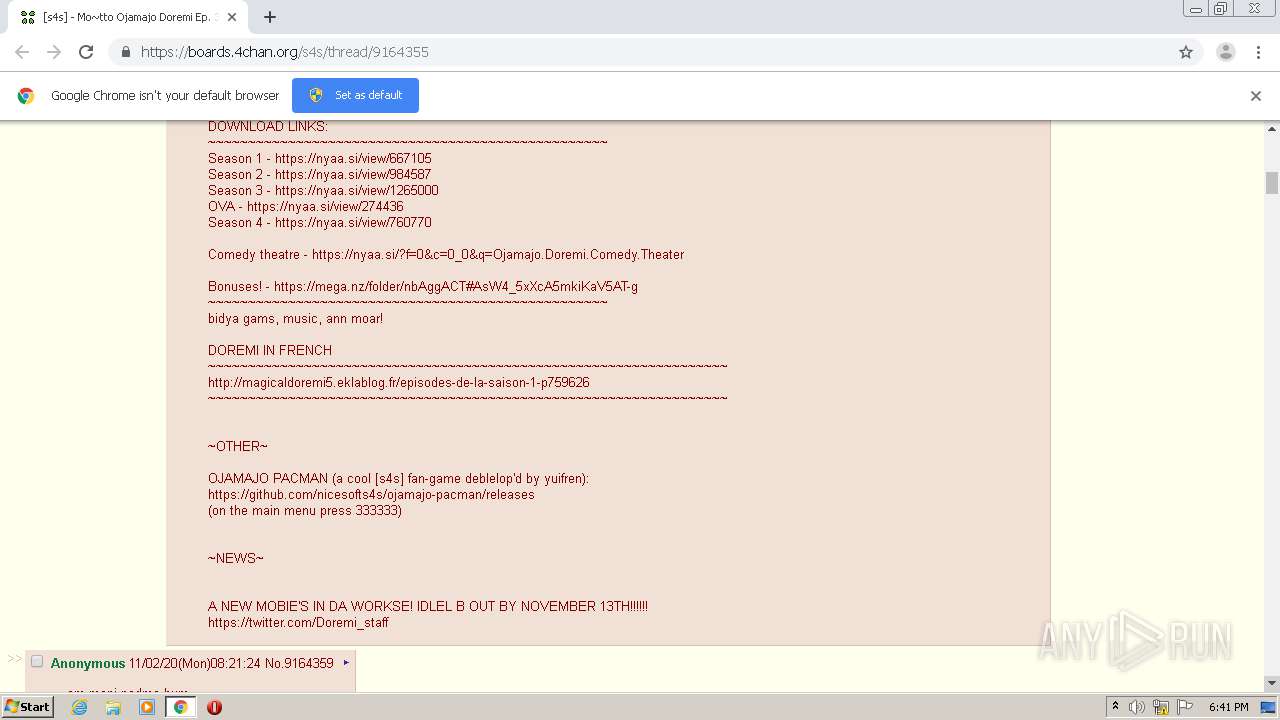Open the network tray icon
The height and width of the screenshot is (720, 1280).
(1161, 707)
